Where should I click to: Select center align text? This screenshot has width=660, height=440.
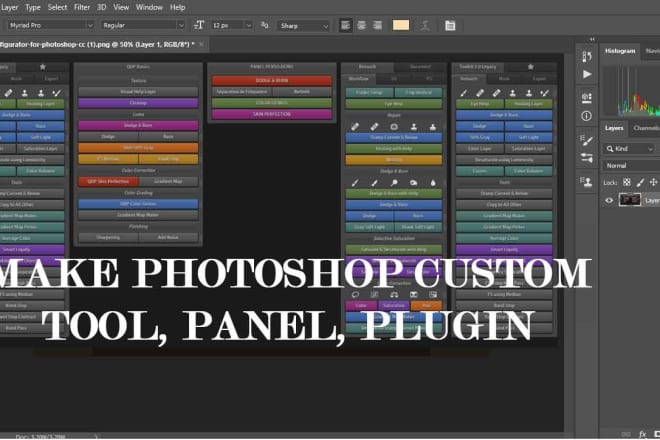point(362,25)
